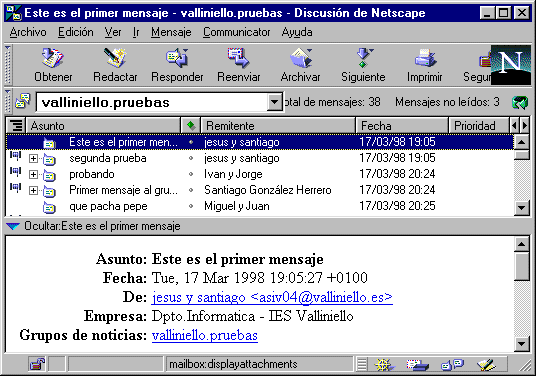Collapse the main toolbar using its left handle
536x376 pixels.
pos(8,65)
